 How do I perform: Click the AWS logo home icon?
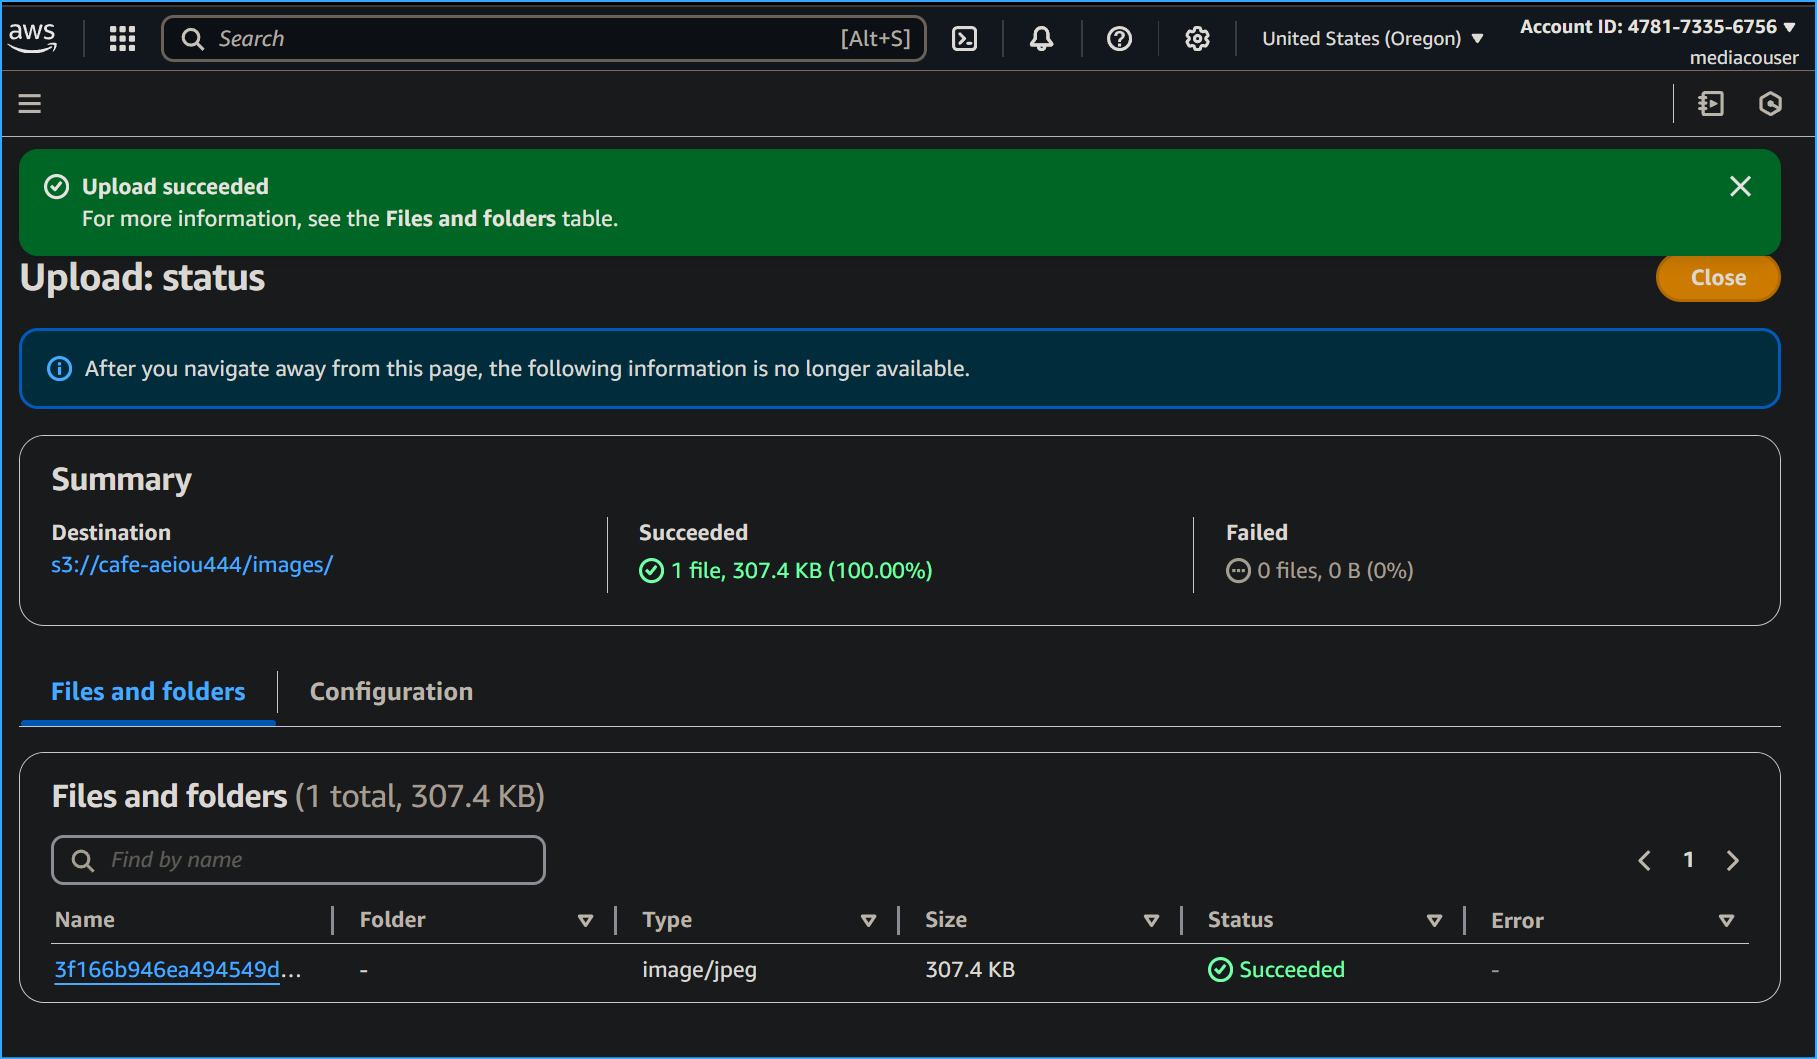pyautogui.click(x=32, y=38)
